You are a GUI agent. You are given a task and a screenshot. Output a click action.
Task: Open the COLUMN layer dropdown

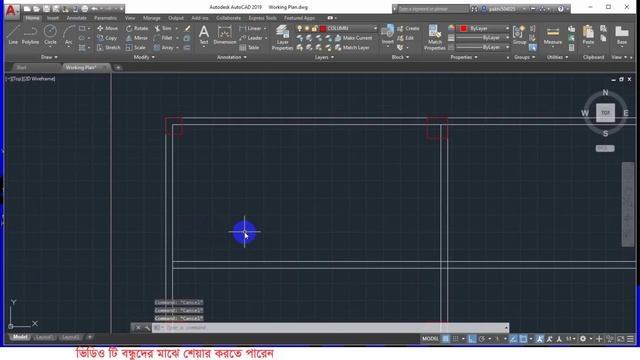point(375,28)
